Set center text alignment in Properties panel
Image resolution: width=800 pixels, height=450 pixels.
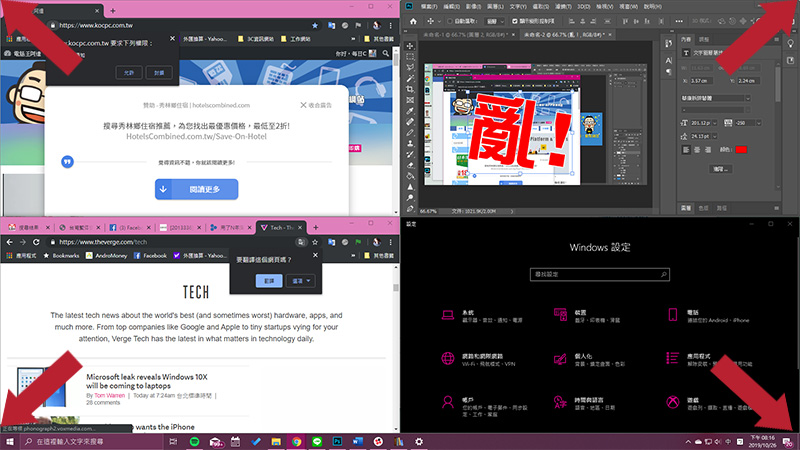697,149
